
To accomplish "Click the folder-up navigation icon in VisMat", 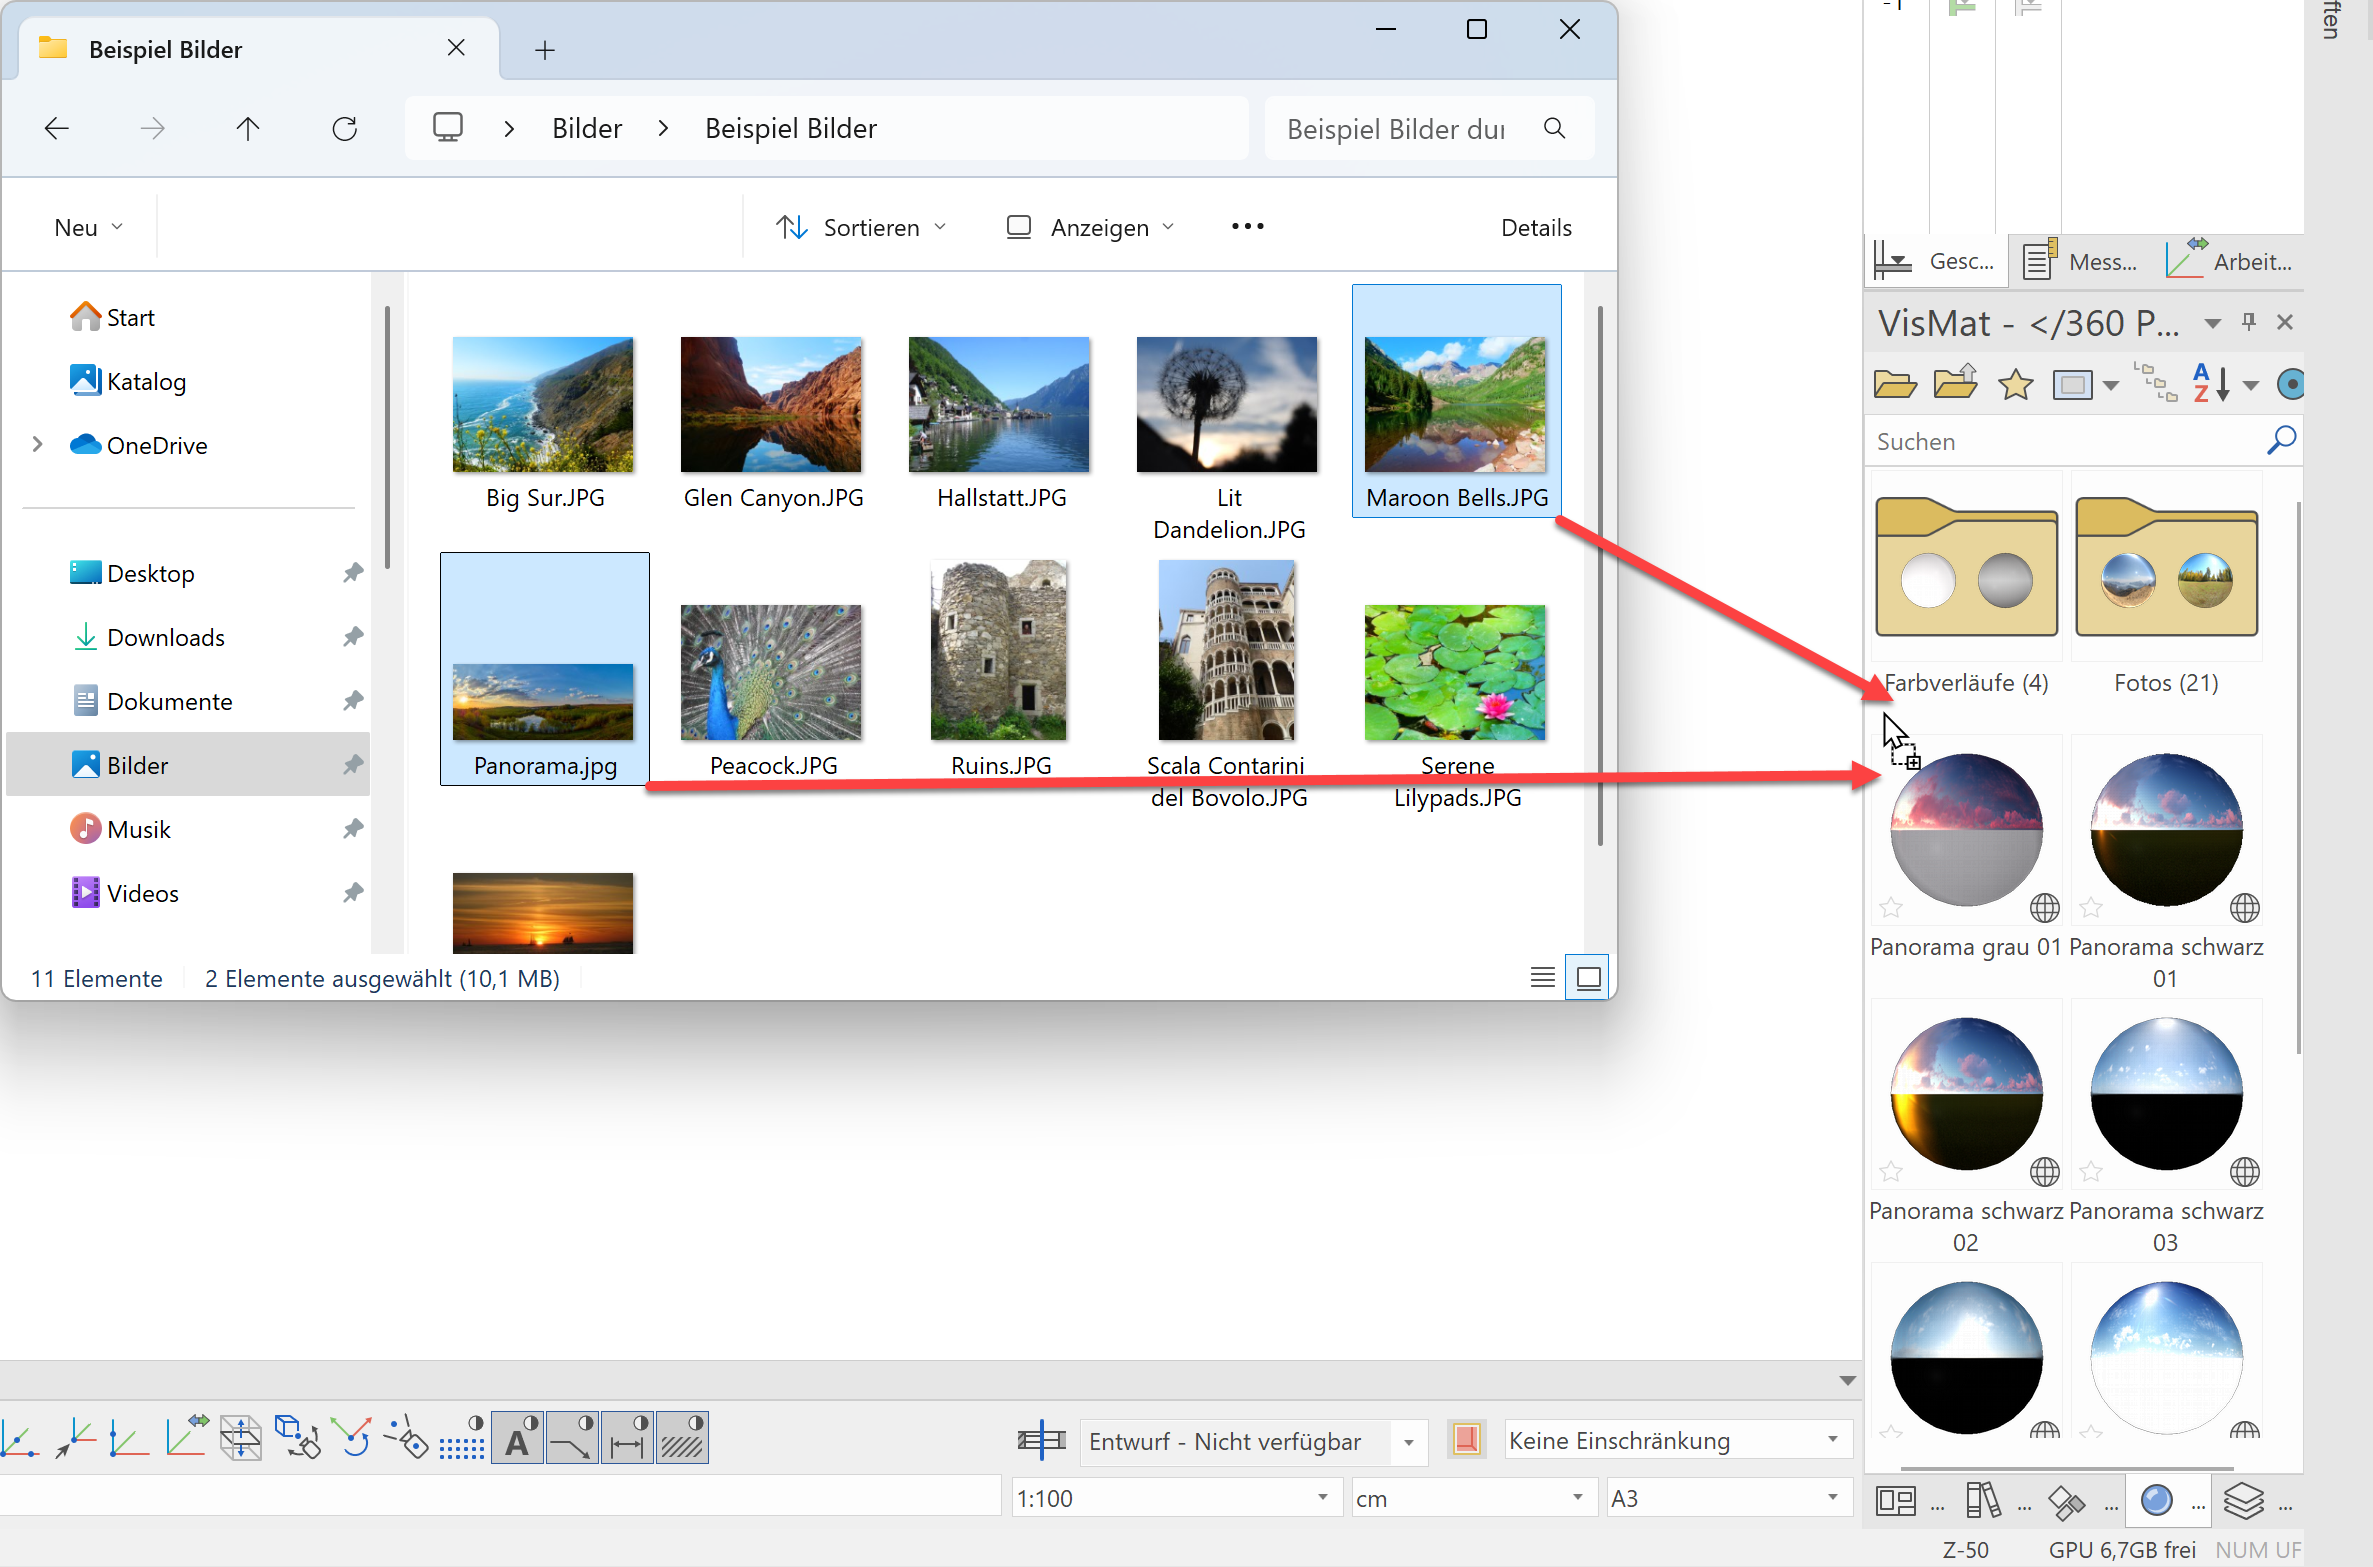I will (1955, 383).
